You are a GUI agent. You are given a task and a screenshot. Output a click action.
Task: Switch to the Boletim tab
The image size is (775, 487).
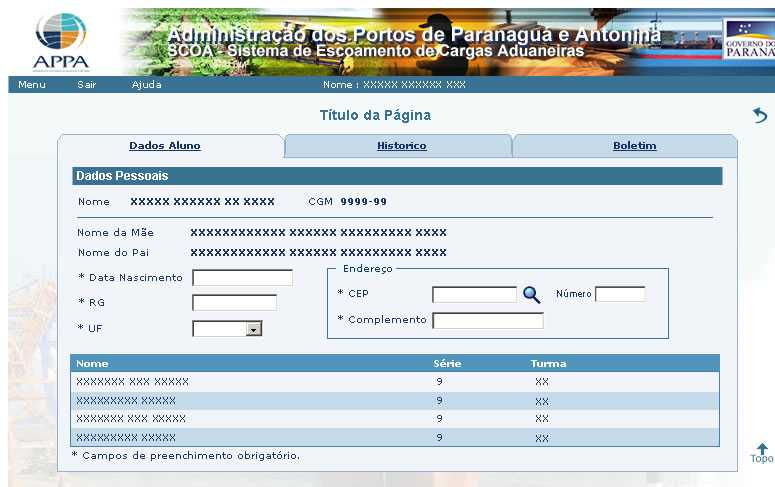[x=634, y=146]
